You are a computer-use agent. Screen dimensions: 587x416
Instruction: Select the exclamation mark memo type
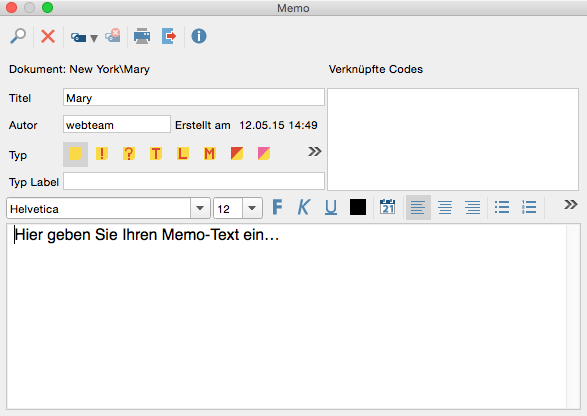pyautogui.click(x=102, y=154)
